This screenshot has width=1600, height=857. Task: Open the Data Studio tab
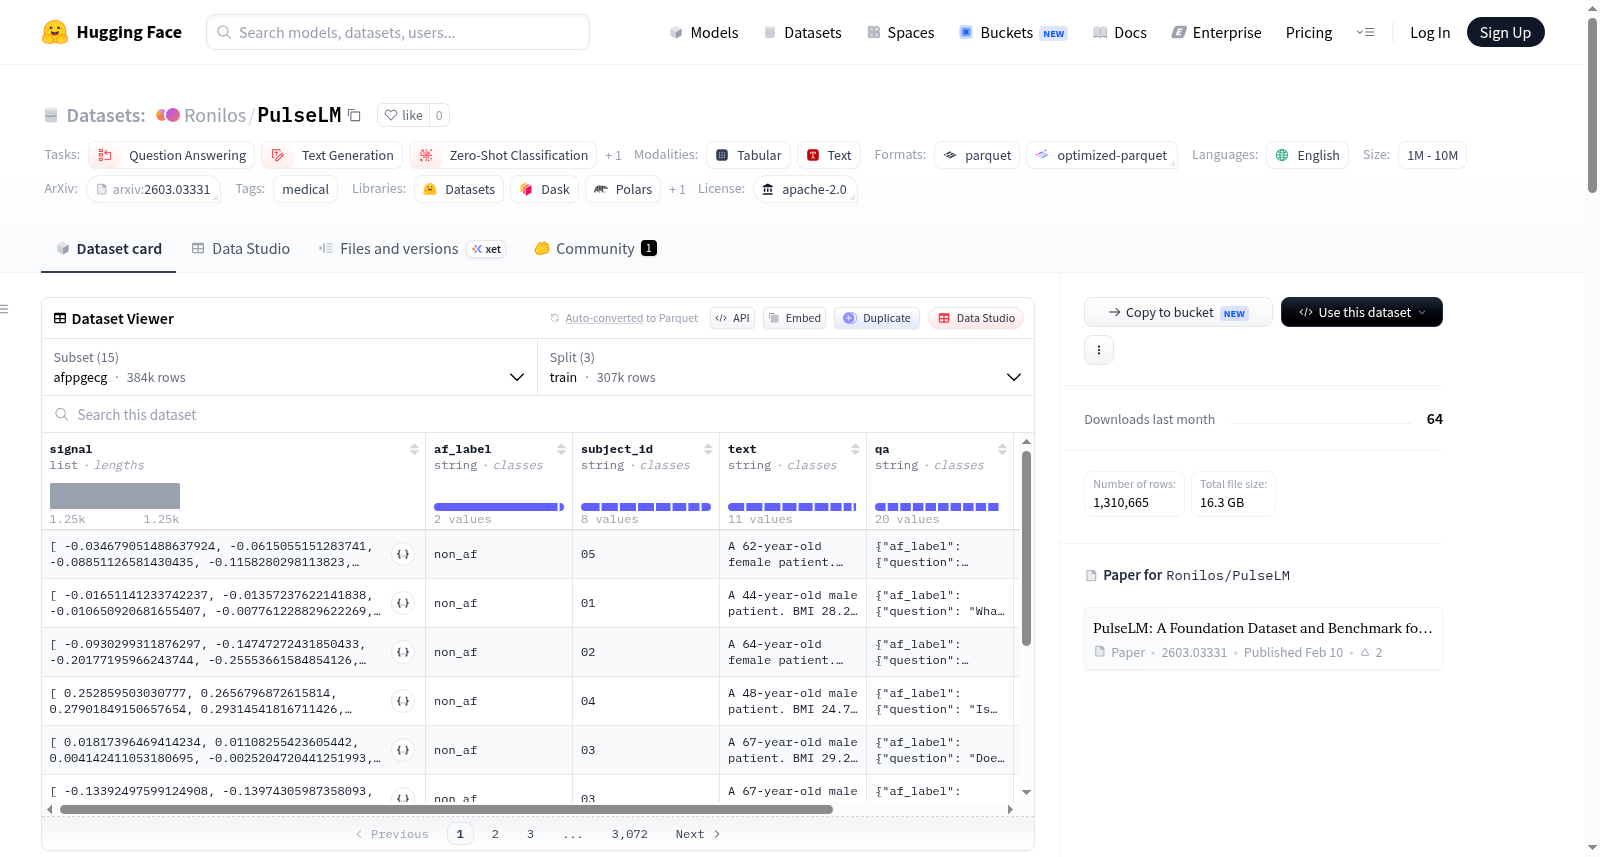tap(241, 249)
